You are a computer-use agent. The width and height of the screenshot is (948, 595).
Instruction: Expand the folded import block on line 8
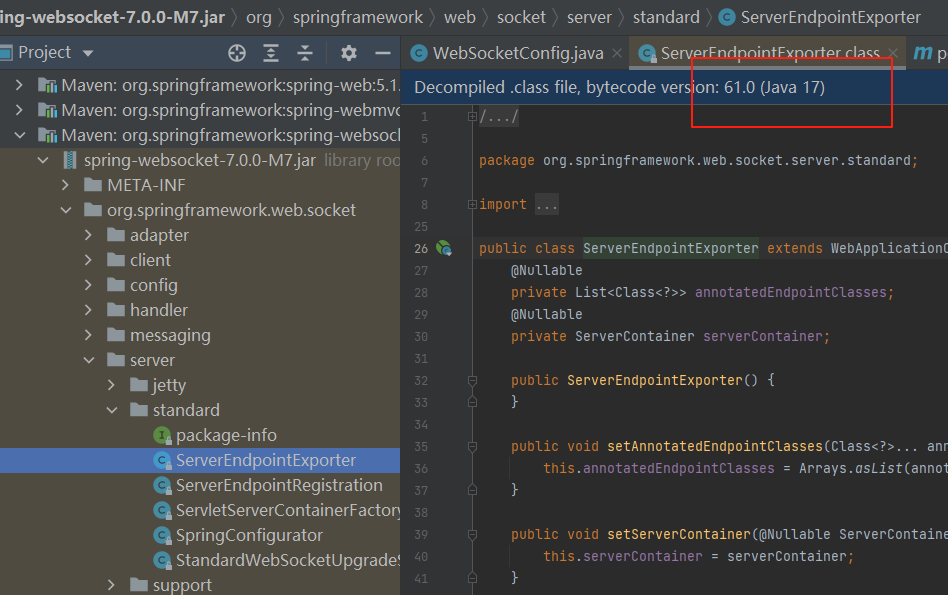(472, 205)
